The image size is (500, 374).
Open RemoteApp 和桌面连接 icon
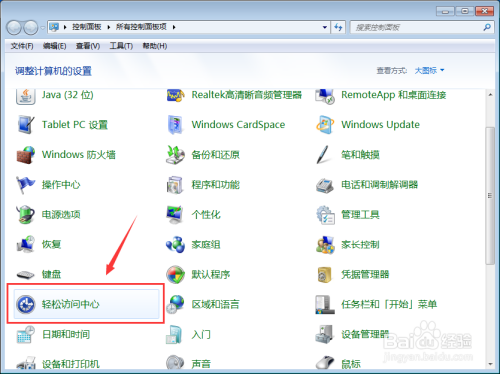(x=325, y=96)
